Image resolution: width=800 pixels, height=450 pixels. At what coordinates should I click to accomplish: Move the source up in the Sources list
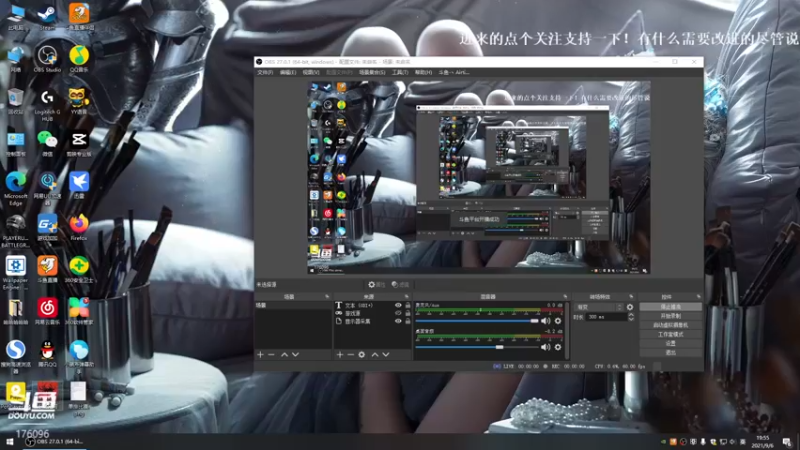[x=375, y=355]
